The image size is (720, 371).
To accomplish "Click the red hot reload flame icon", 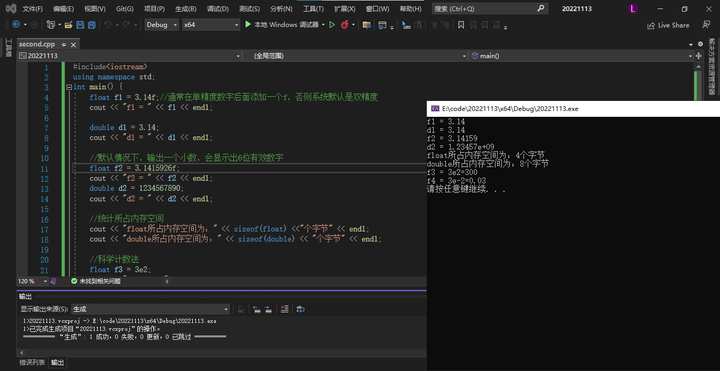I will tap(344, 25).
